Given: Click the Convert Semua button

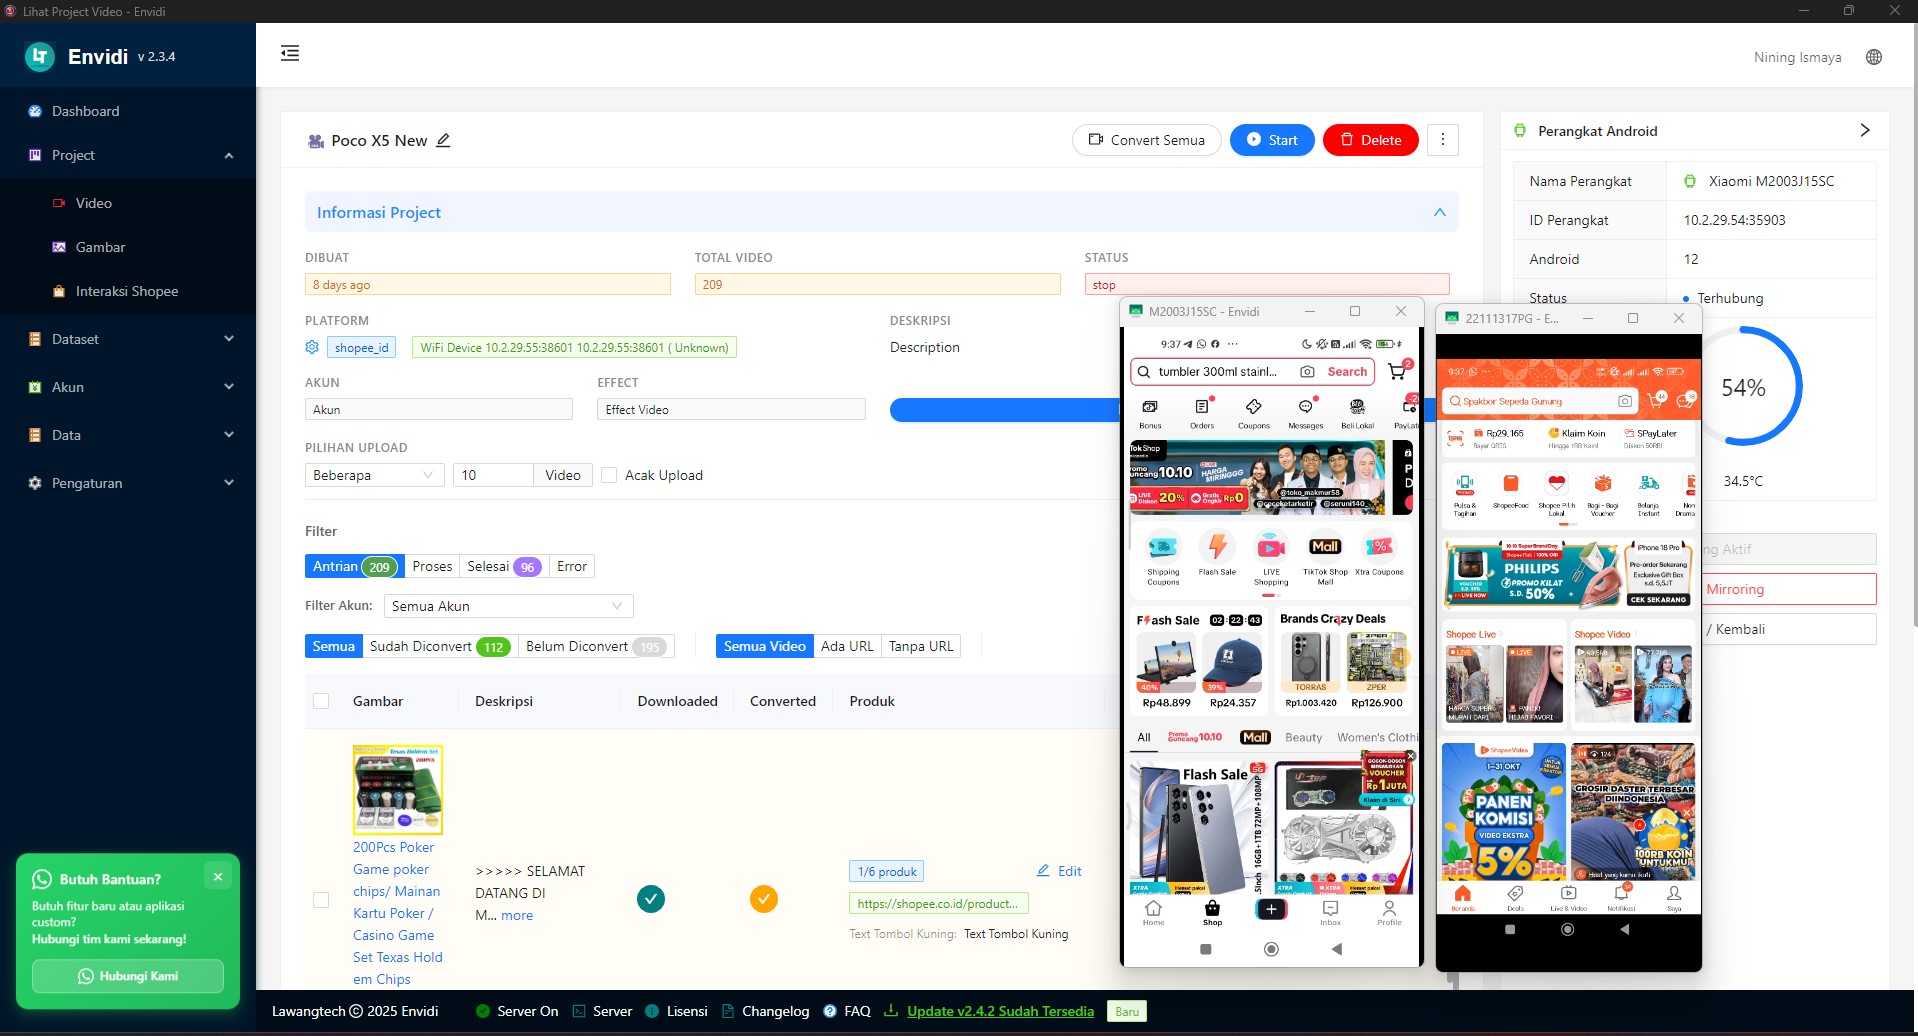Looking at the screenshot, I should tap(1147, 140).
